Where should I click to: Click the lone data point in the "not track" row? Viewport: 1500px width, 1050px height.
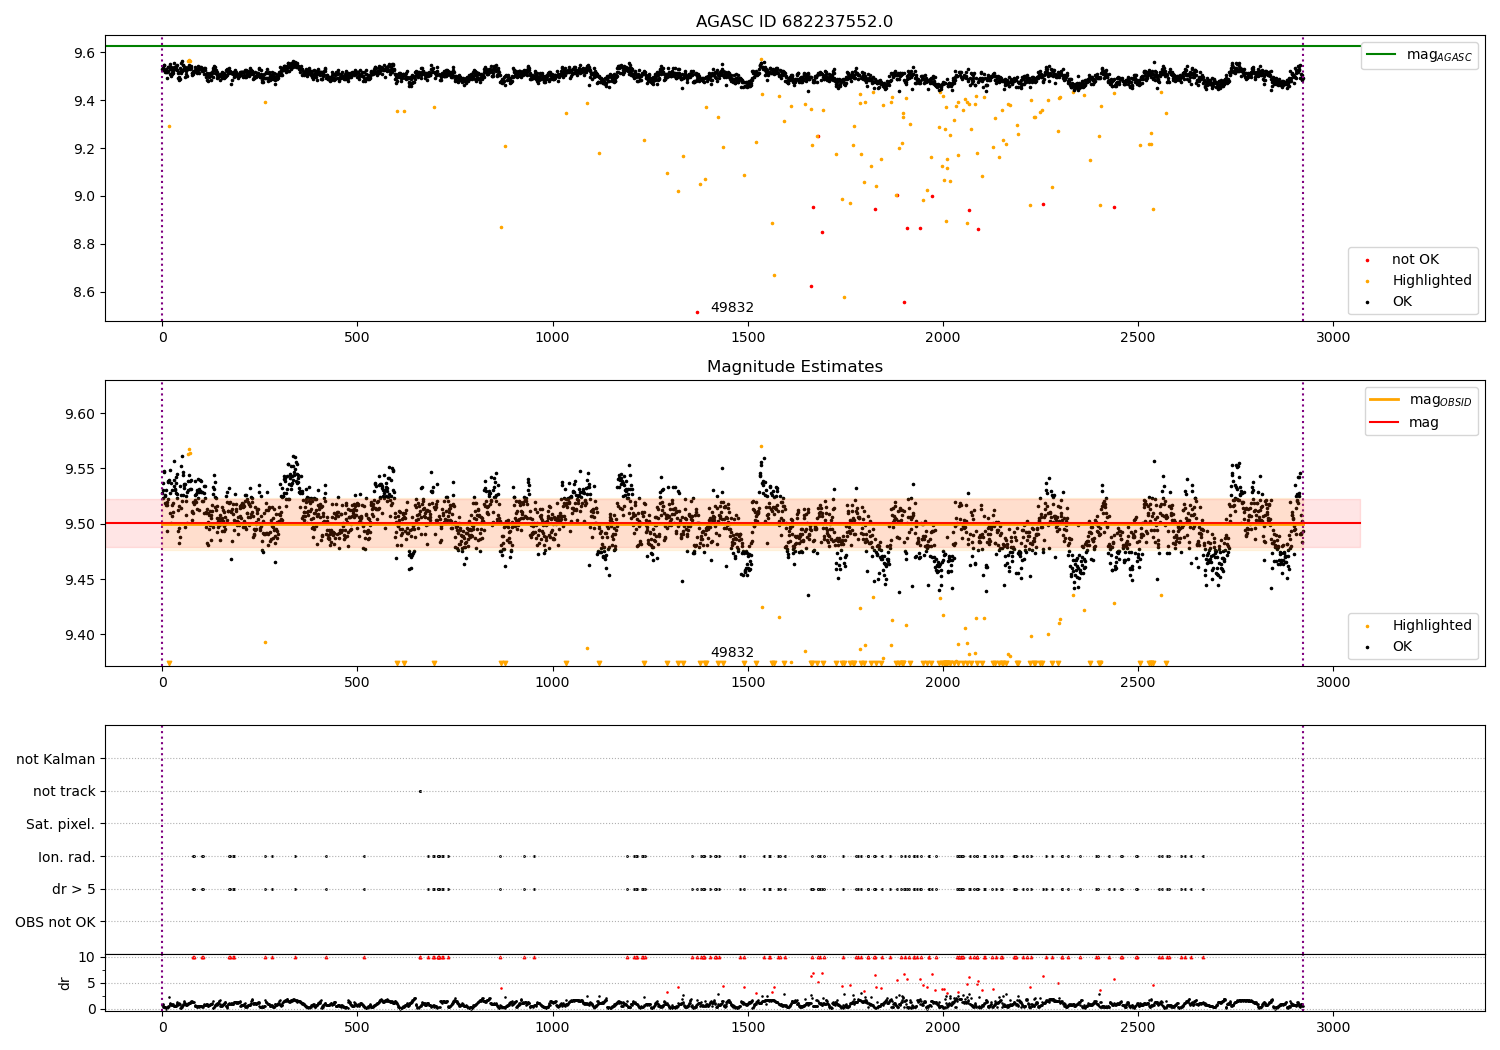pyautogui.click(x=420, y=792)
